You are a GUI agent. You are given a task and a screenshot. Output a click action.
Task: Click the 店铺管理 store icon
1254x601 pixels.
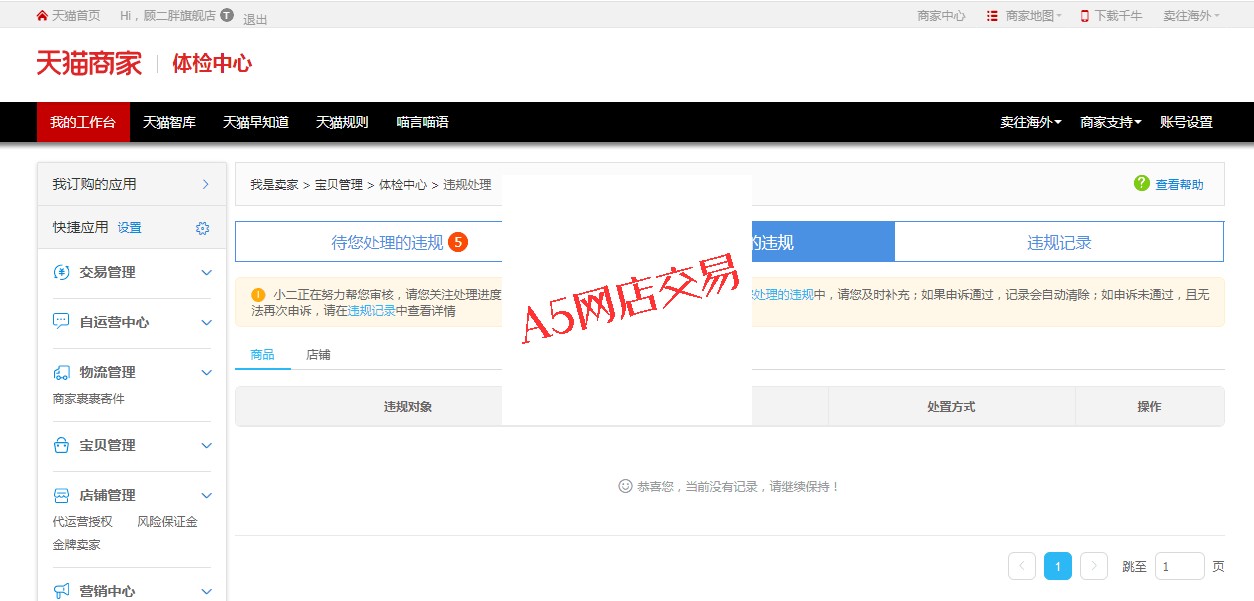[61, 495]
